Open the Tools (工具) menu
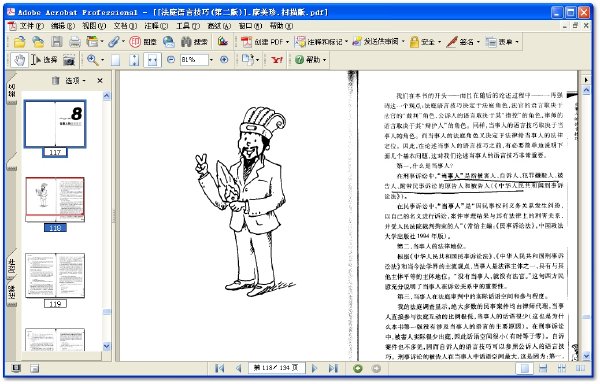This screenshot has height=384, width=600. (188, 26)
